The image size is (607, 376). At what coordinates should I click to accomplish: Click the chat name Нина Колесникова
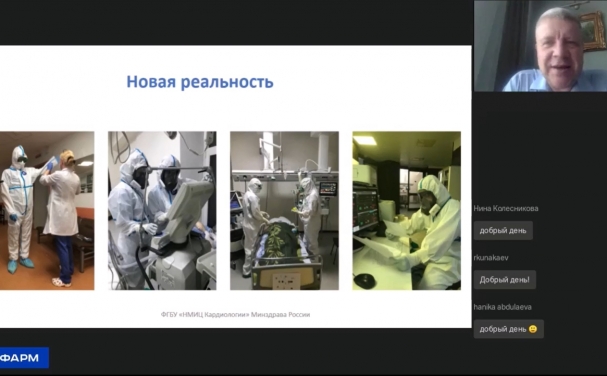506,208
